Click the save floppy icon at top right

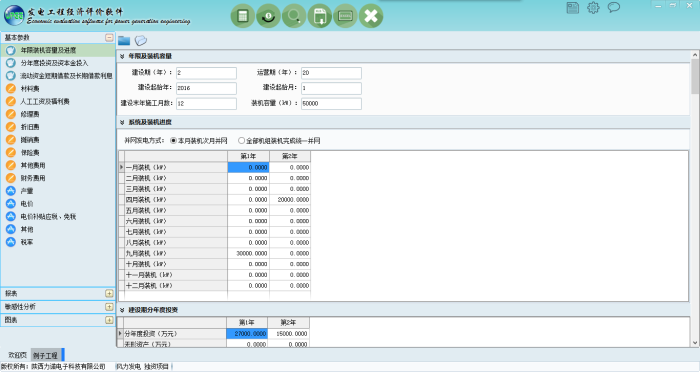[x=573, y=8]
